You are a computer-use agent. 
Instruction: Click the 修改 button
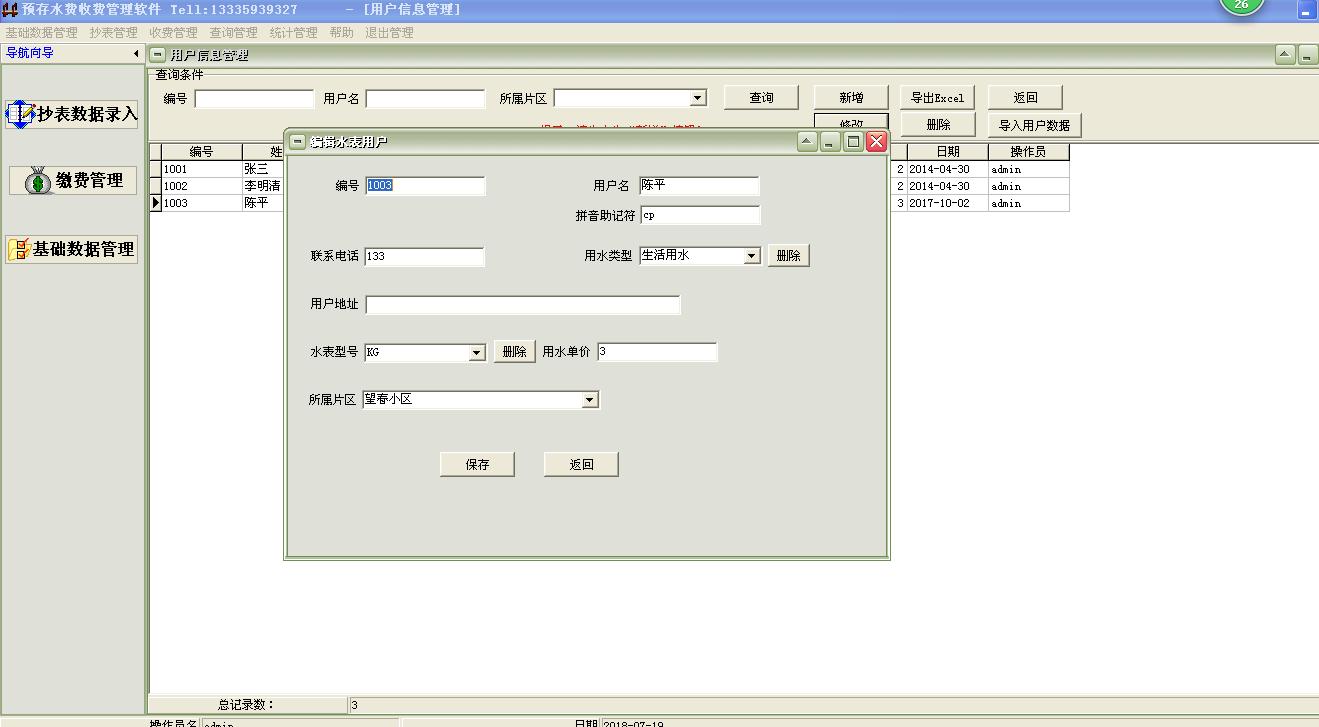click(x=851, y=122)
